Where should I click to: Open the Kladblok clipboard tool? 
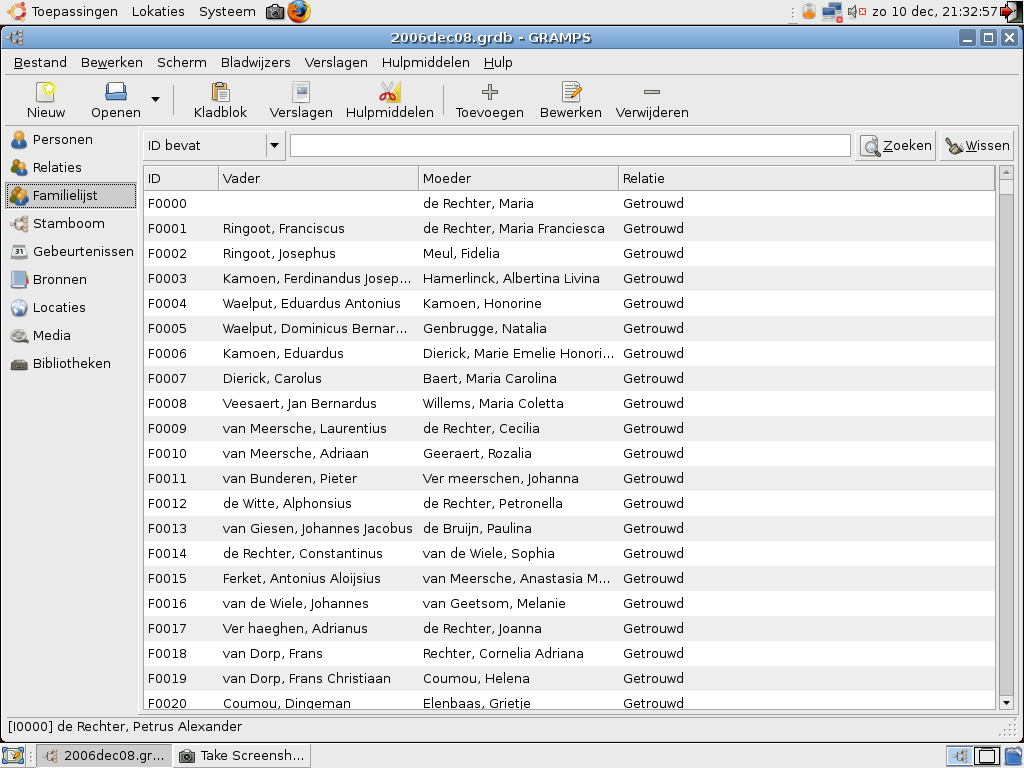click(x=220, y=100)
